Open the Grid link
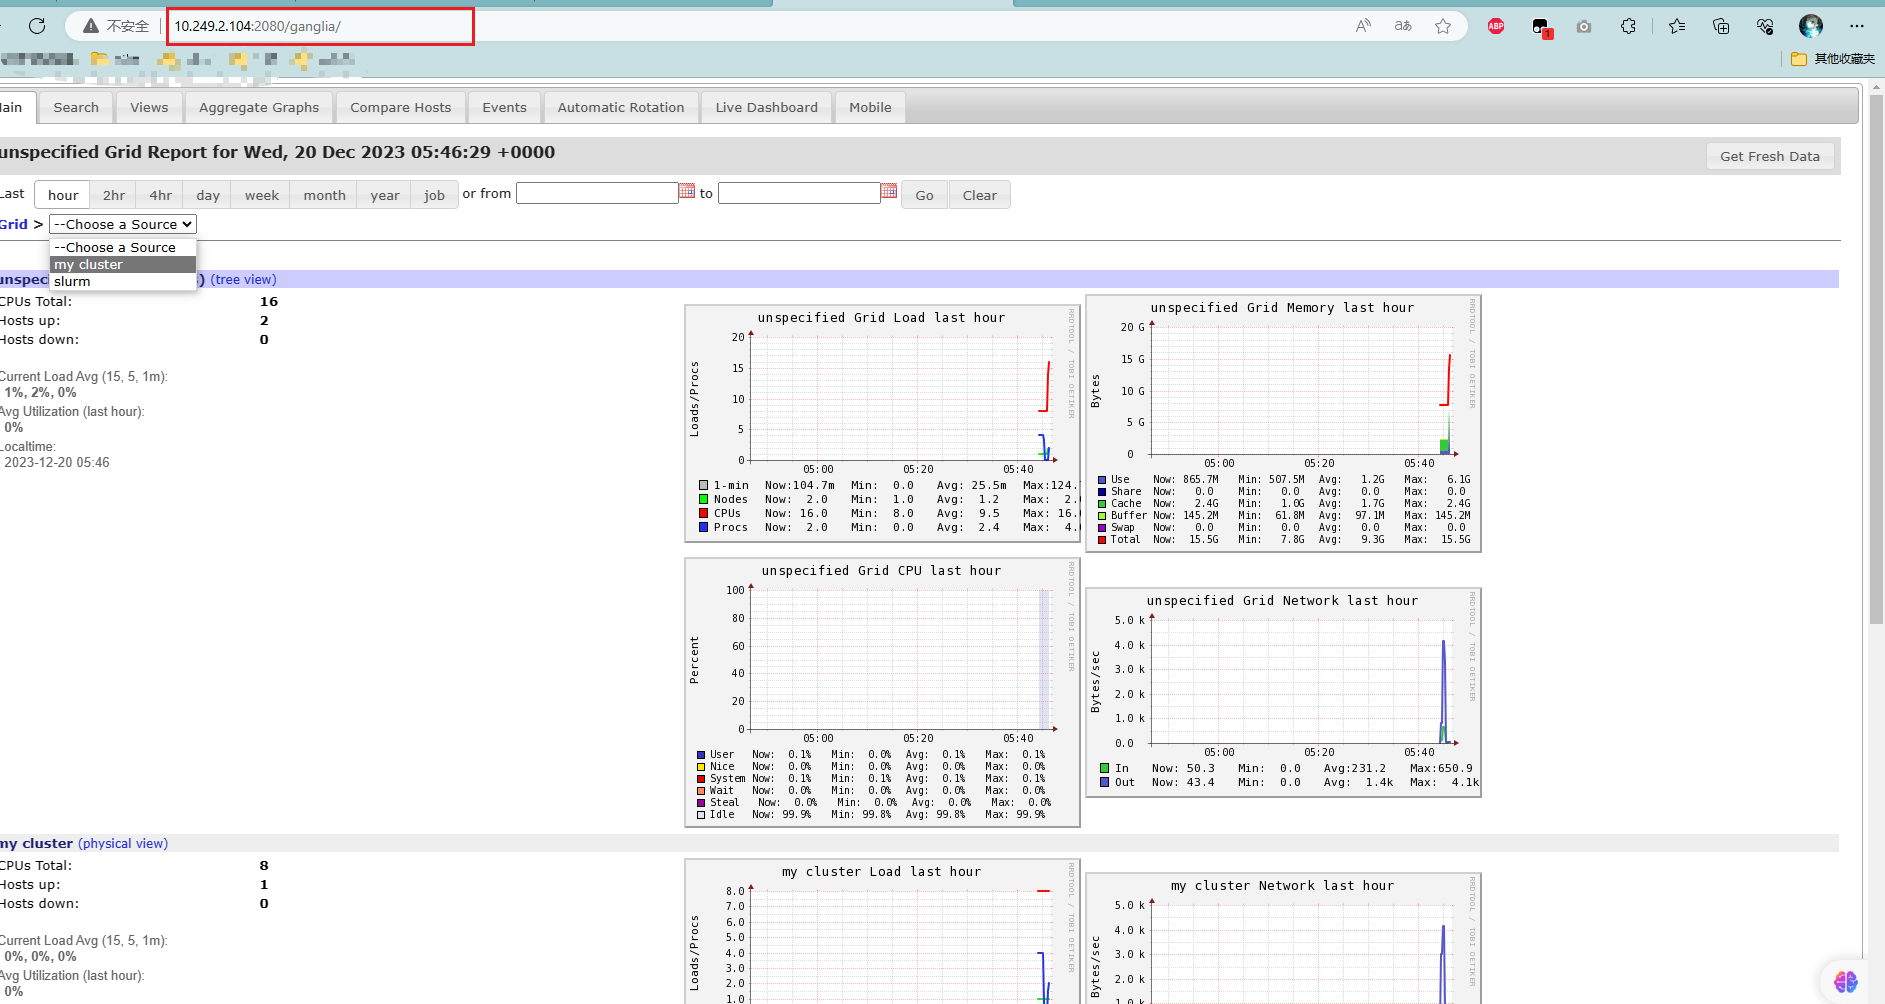This screenshot has width=1885, height=1004. pyautogui.click(x=14, y=224)
